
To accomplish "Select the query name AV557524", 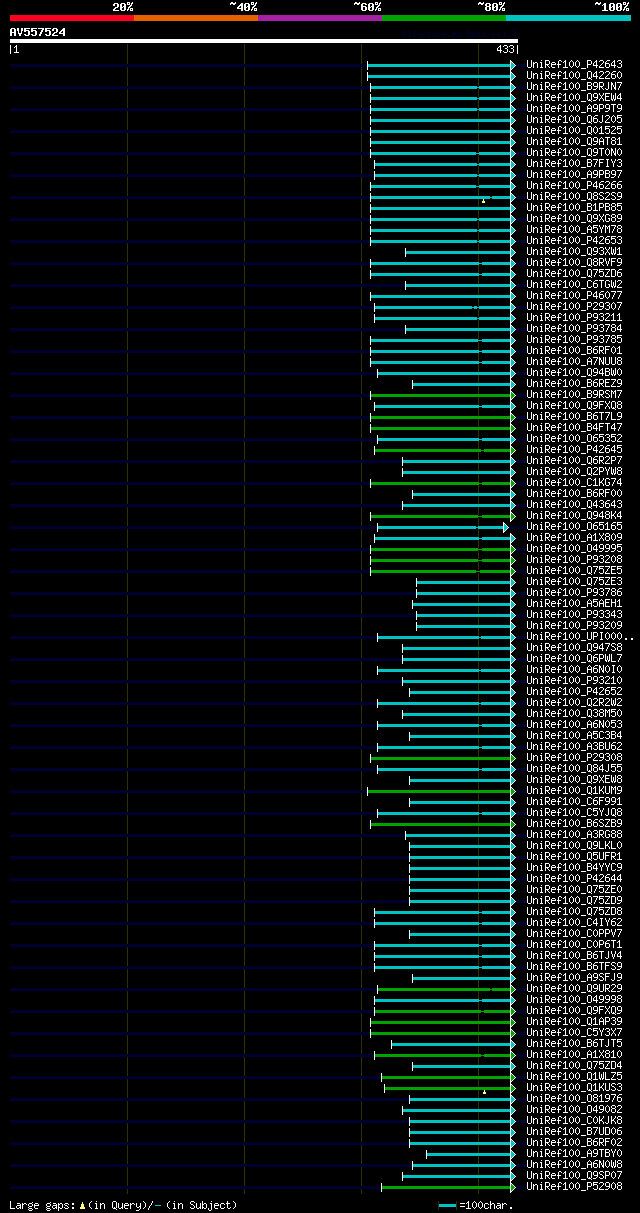I will coord(38,32).
